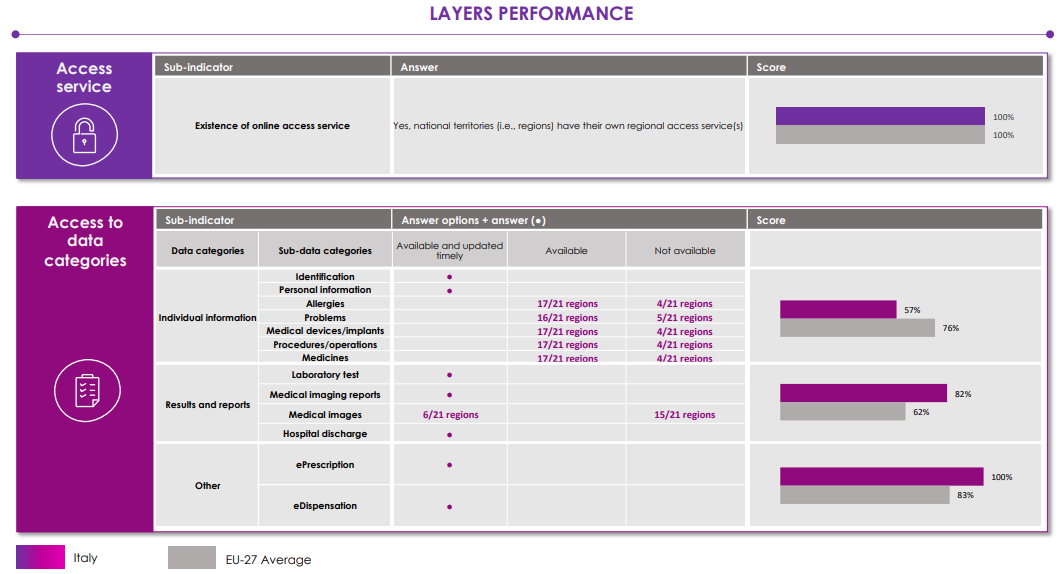Click 'Existence of online access service' cell

pos(272,125)
